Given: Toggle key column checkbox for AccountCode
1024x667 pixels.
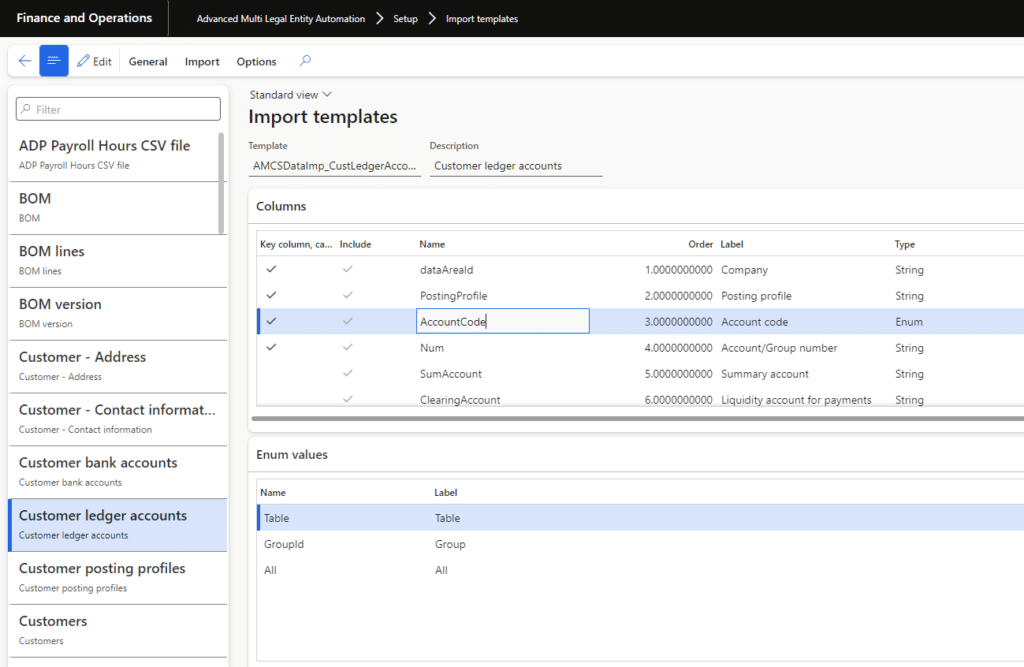Looking at the screenshot, I should 271,321.
